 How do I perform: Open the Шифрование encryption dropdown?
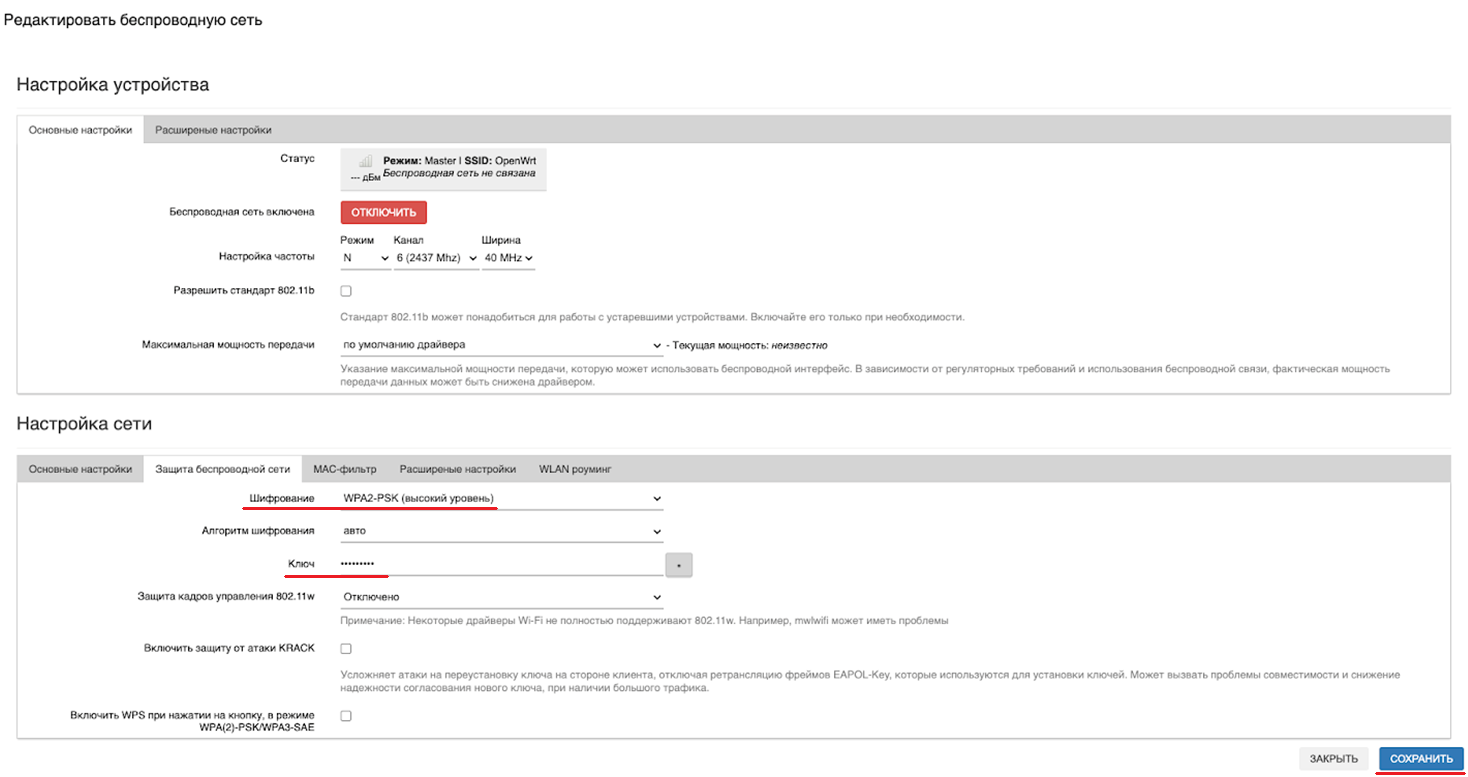point(501,498)
